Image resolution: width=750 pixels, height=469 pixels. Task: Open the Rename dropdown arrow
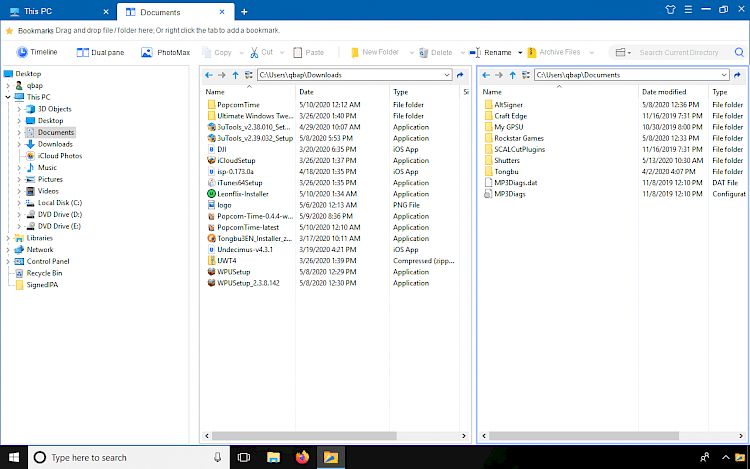[x=520, y=53]
